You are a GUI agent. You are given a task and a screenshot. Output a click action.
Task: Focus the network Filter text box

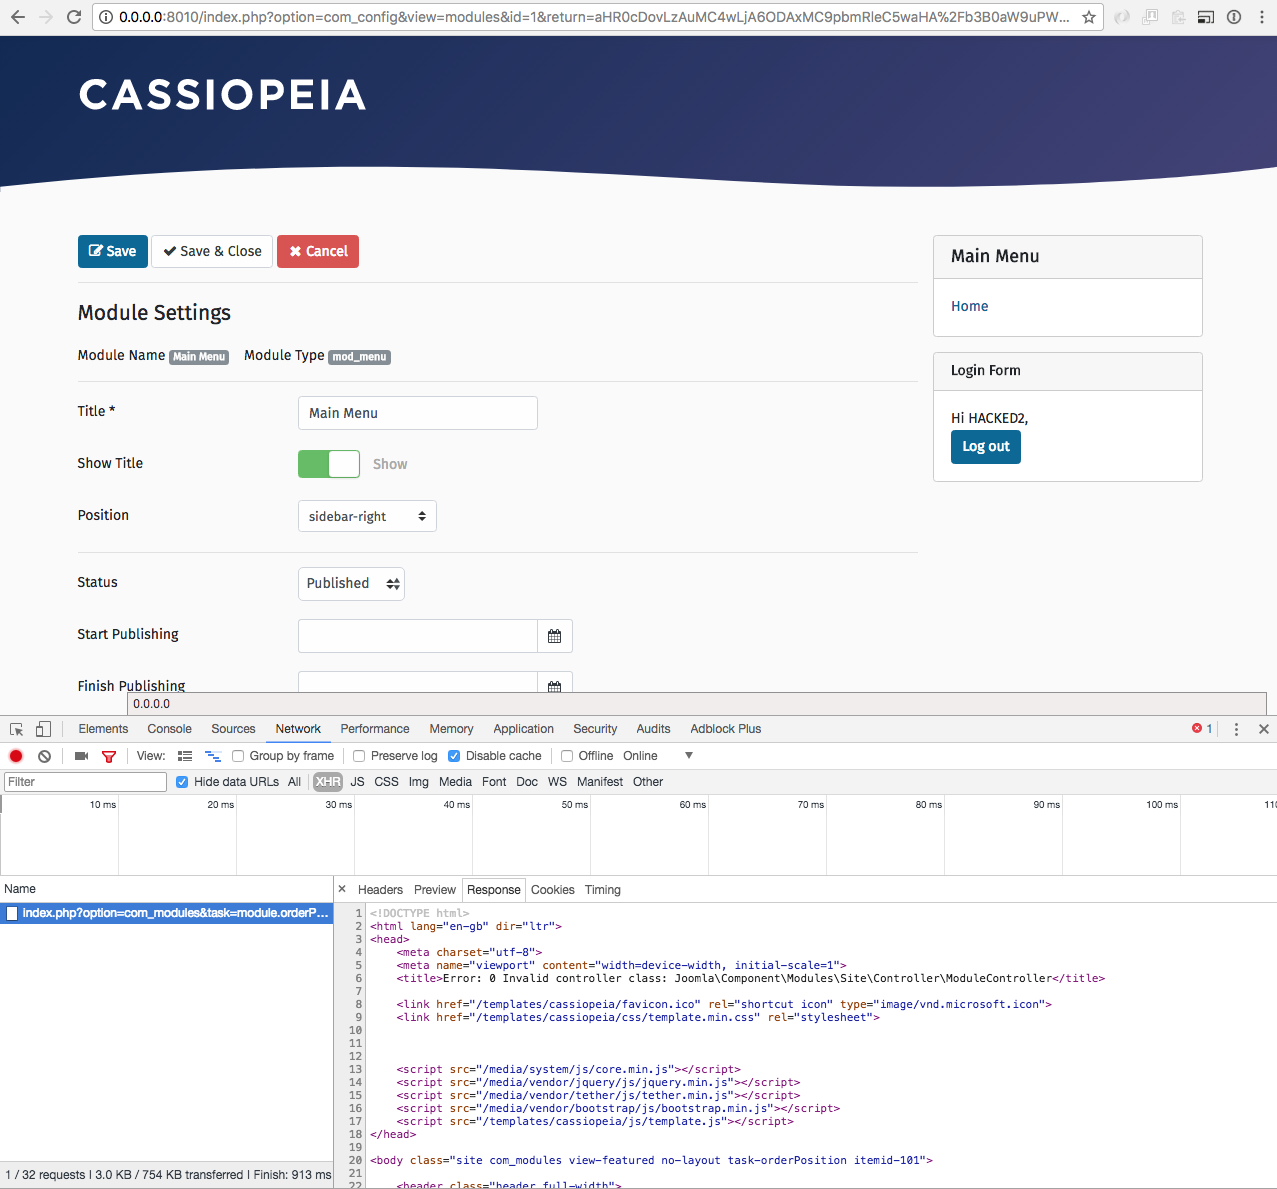[x=85, y=782]
